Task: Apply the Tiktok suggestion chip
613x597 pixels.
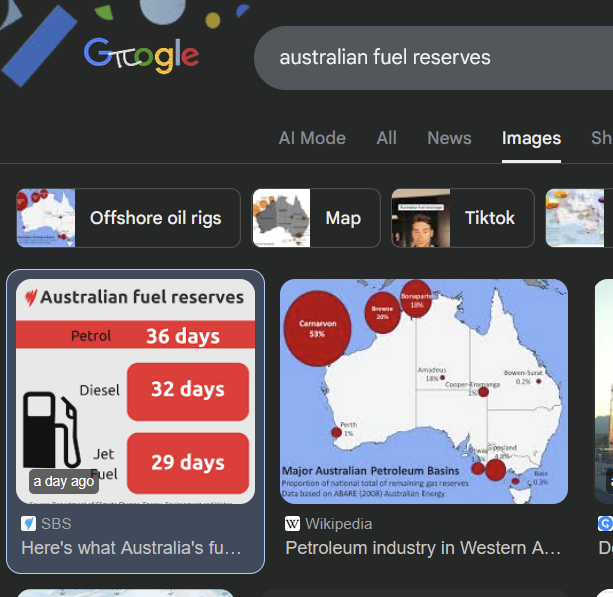Action: click(x=490, y=217)
